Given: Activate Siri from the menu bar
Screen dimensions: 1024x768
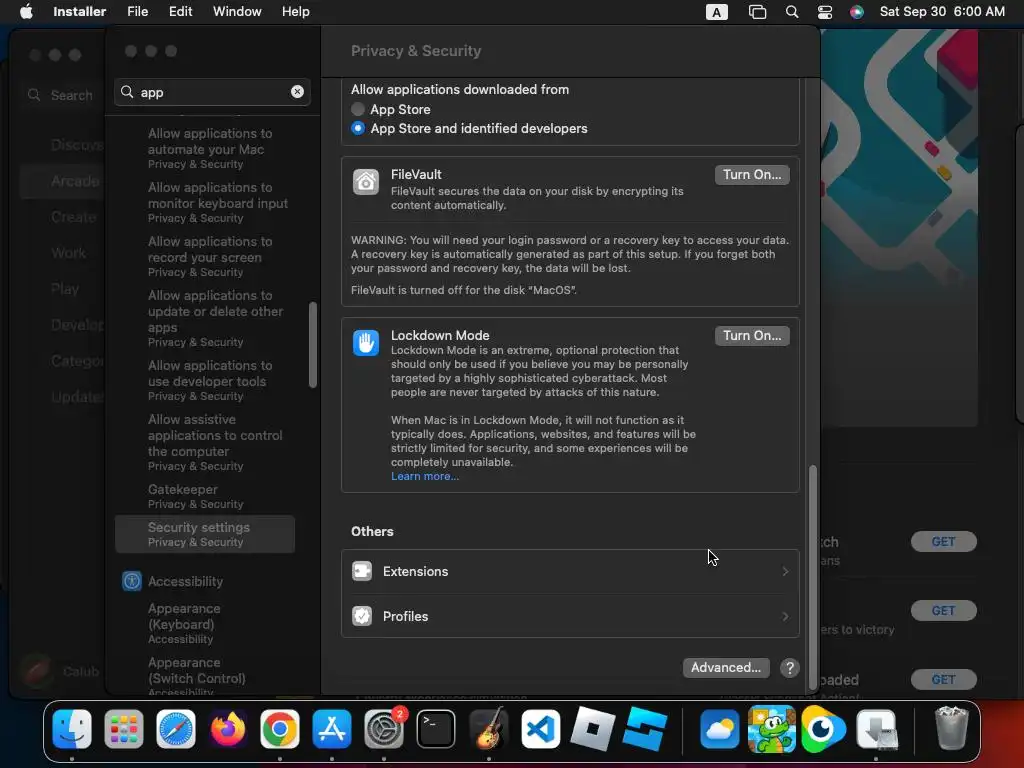Looking at the screenshot, I should (x=857, y=12).
